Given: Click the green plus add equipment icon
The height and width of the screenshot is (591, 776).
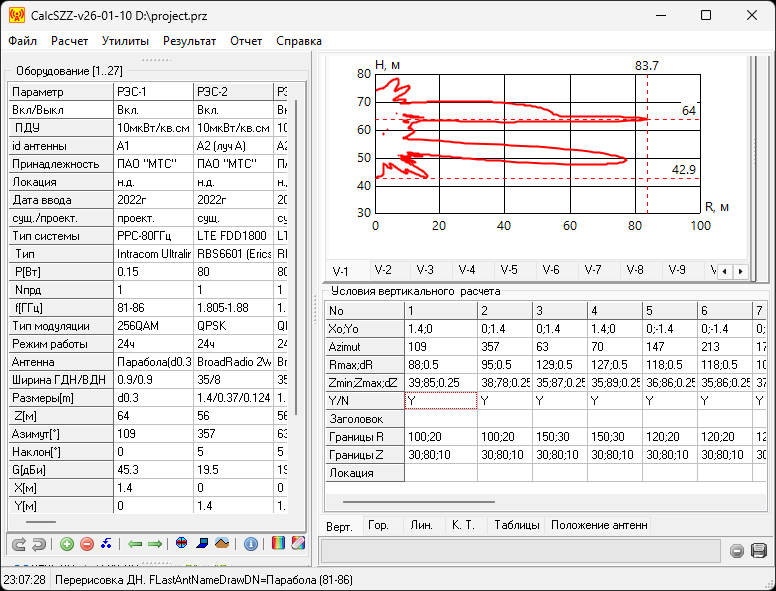Looking at the screenshot, I should click(67, 544).
